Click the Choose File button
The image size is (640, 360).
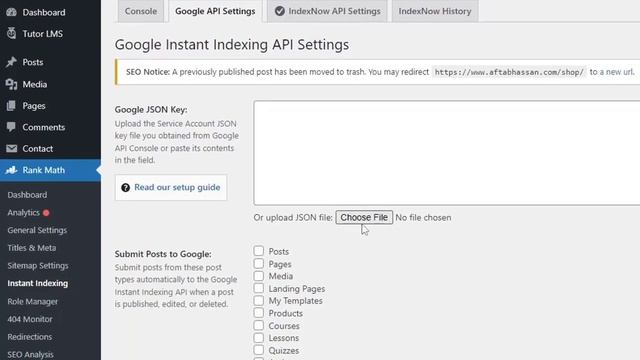[x=364, y=218]
